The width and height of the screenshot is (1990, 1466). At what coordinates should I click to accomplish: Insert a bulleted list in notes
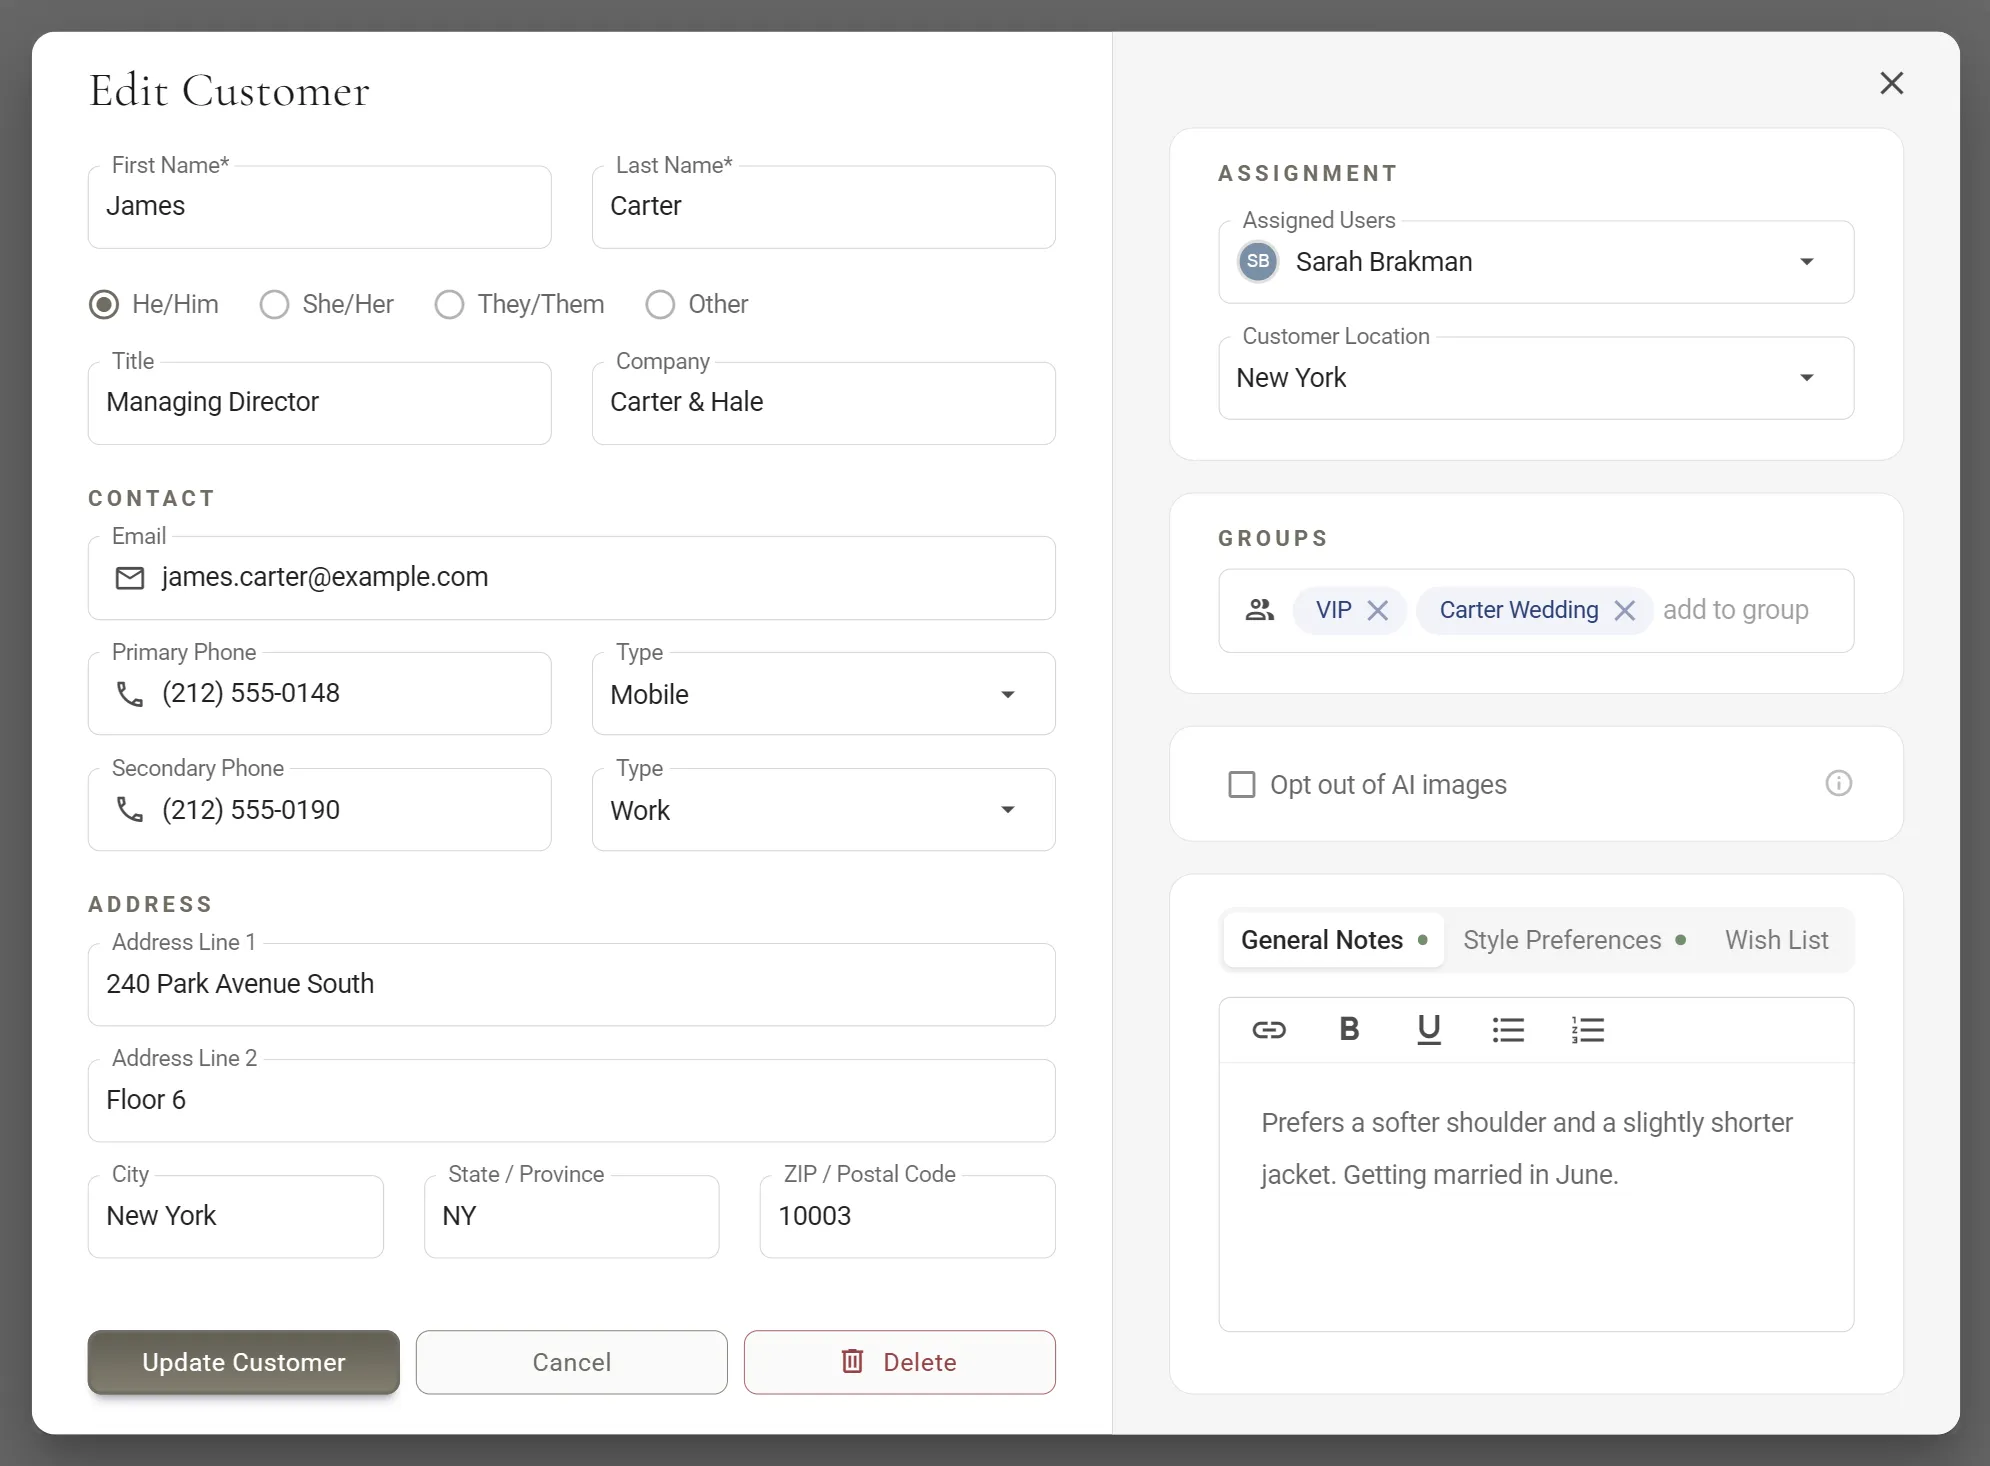pyautogui.click(x=1508, y=1029)
